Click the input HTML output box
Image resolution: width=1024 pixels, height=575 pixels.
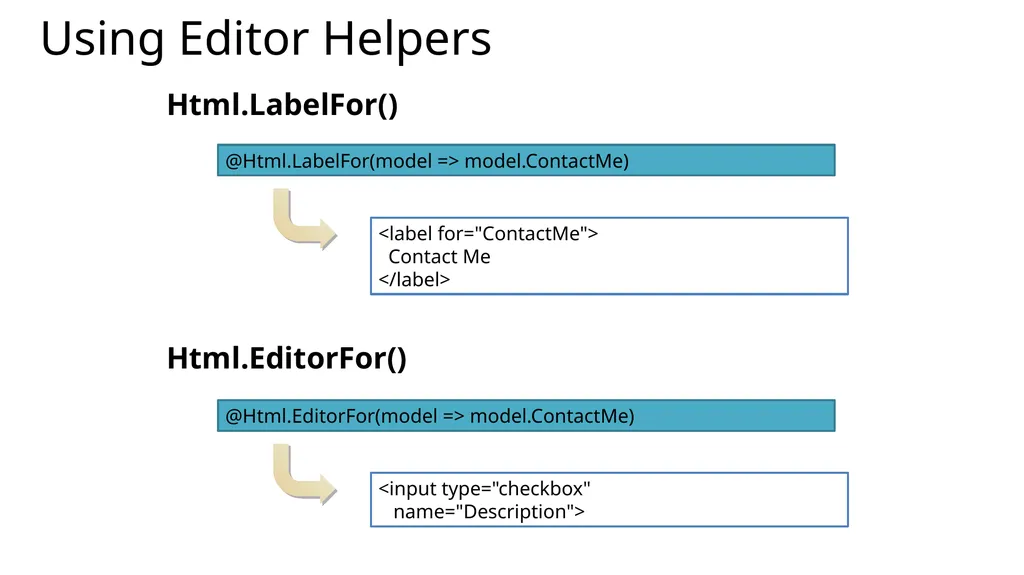point(609,500)
